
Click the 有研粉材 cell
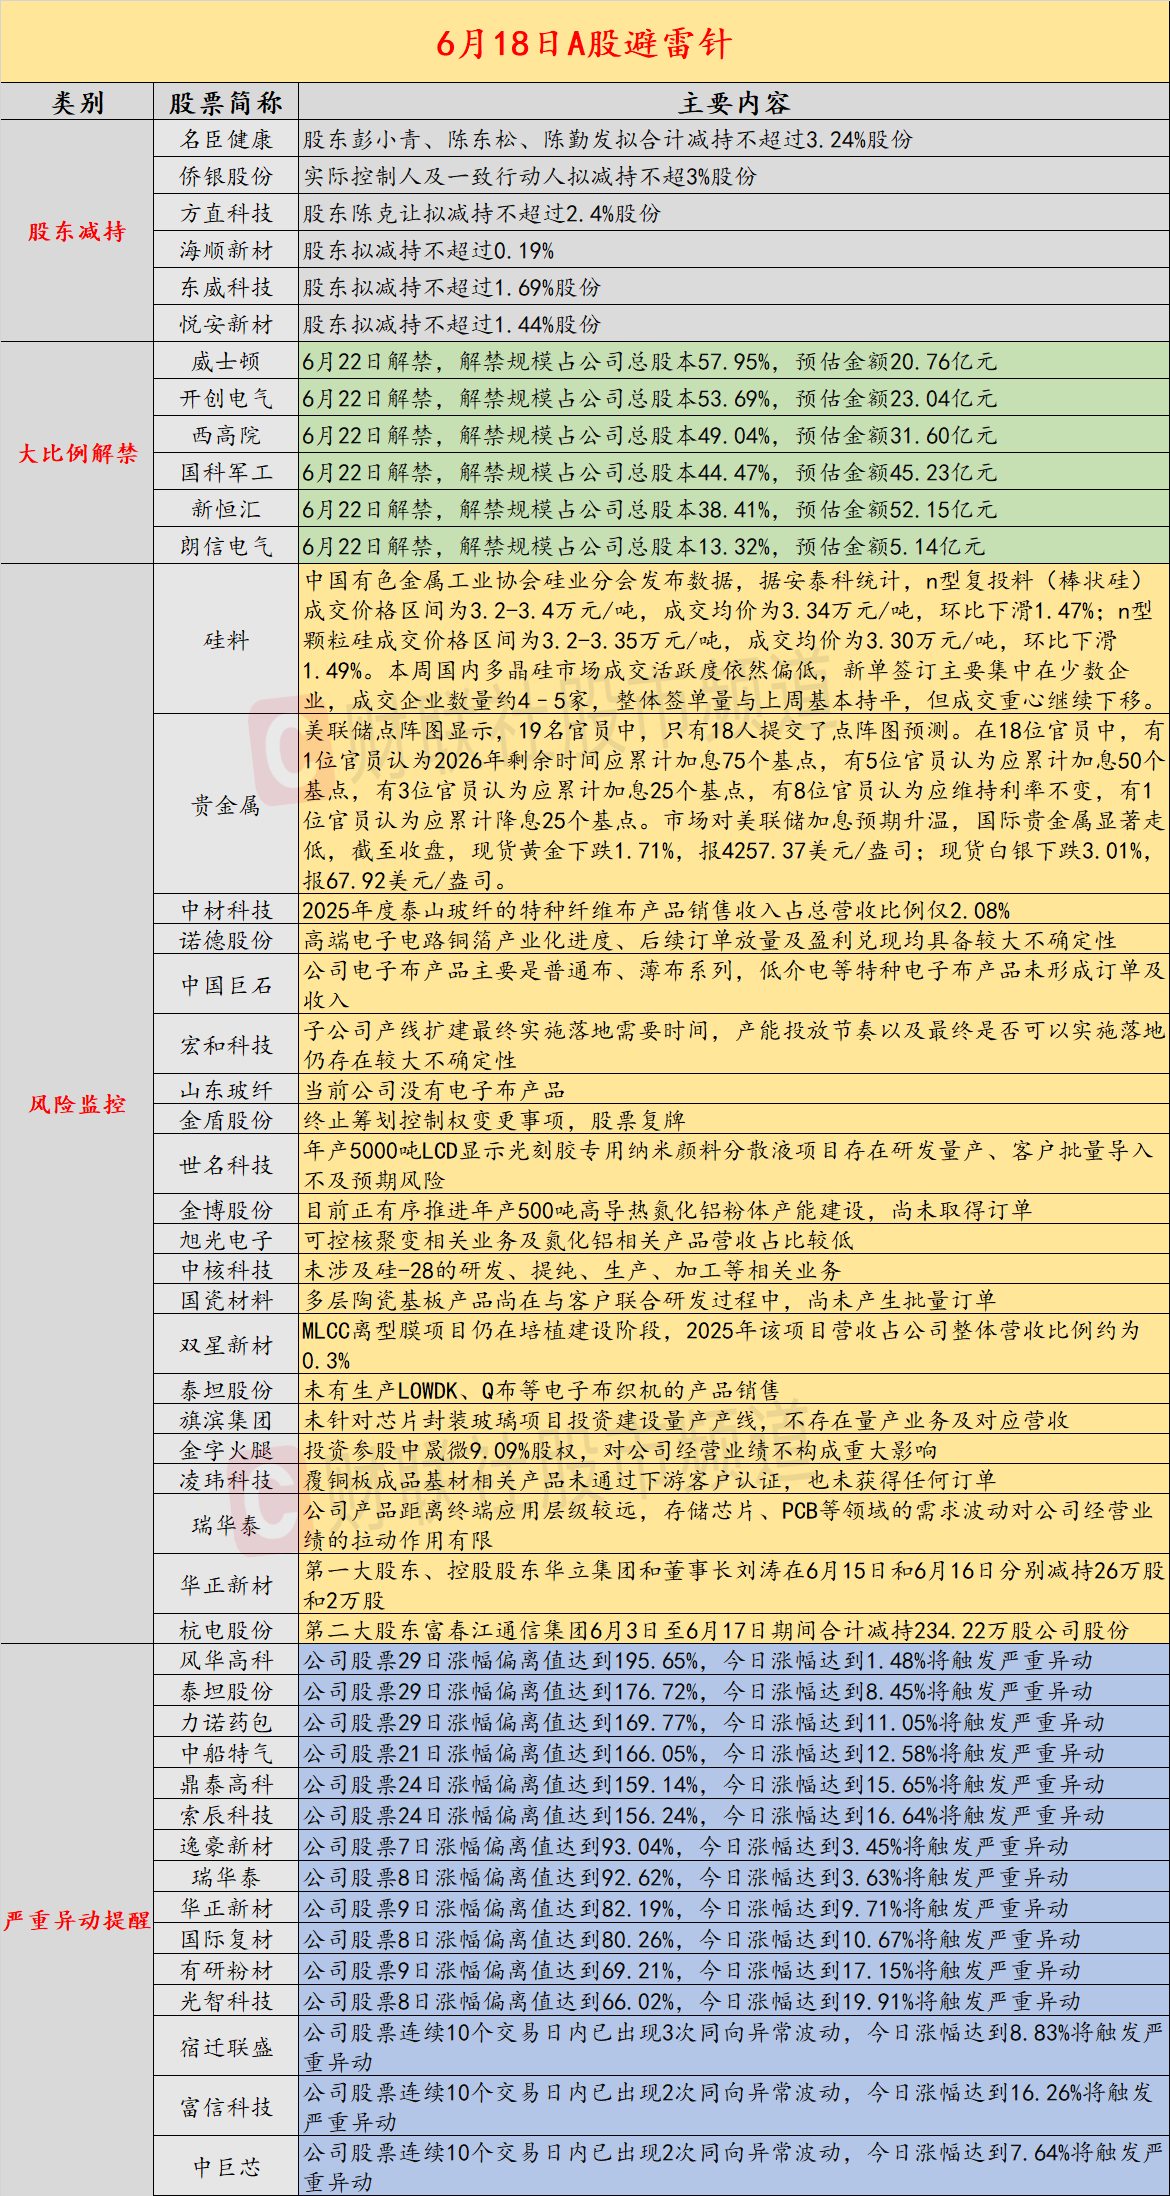pyautogui.click(x=226, y=1970)
